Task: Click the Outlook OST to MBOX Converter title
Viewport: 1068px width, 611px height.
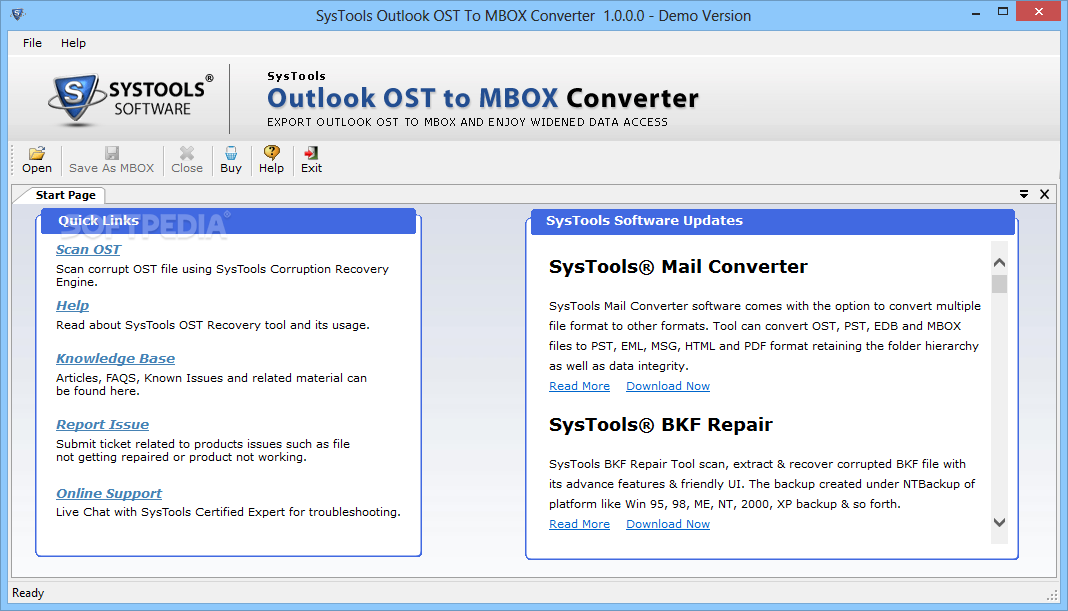Action: [x=483, y=98]
